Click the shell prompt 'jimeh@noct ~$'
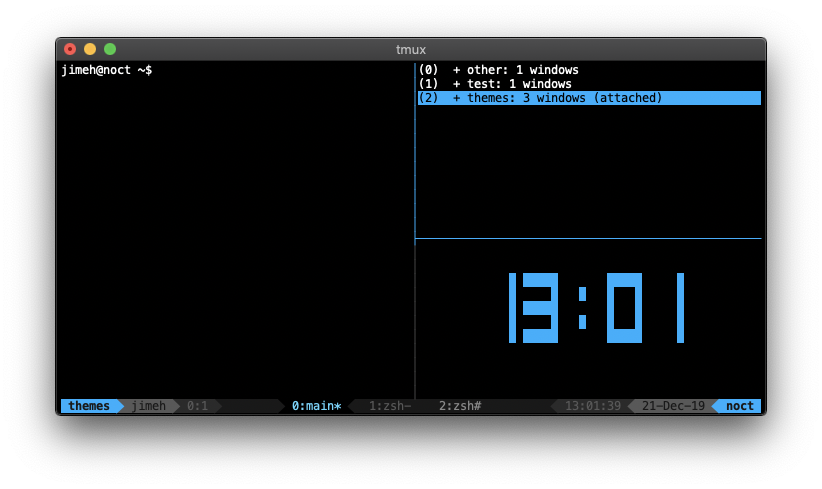Image resolution: width=822 pixels, height=489 pixels. point(106,70)
